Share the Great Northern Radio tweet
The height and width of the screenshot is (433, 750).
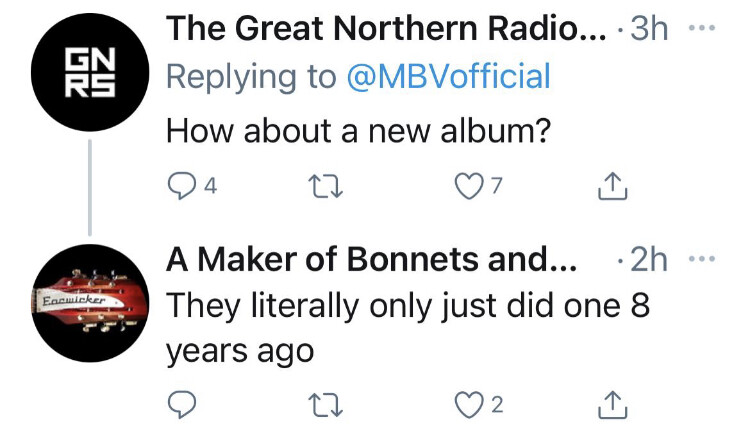[x=611, y=186]
